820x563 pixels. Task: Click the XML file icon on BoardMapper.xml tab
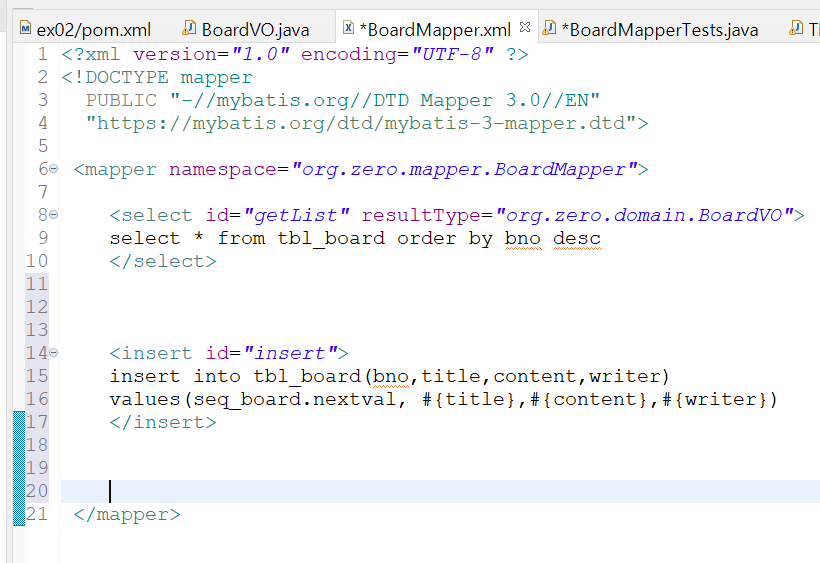(x=348, y=27)
